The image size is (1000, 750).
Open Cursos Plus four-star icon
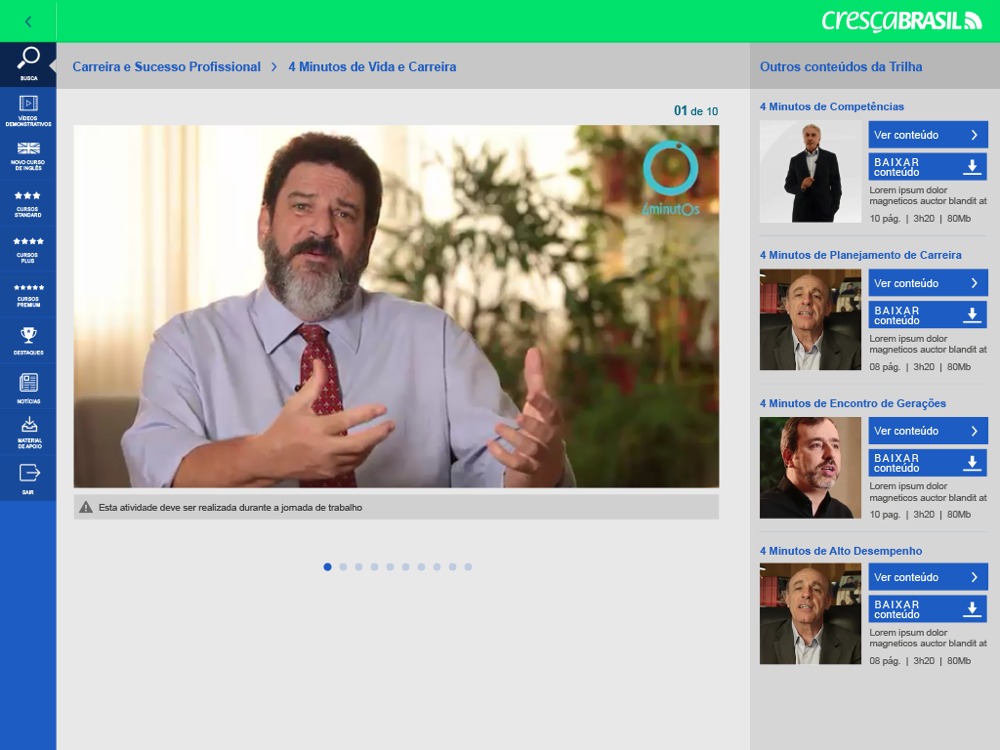[x=28, y=249]
